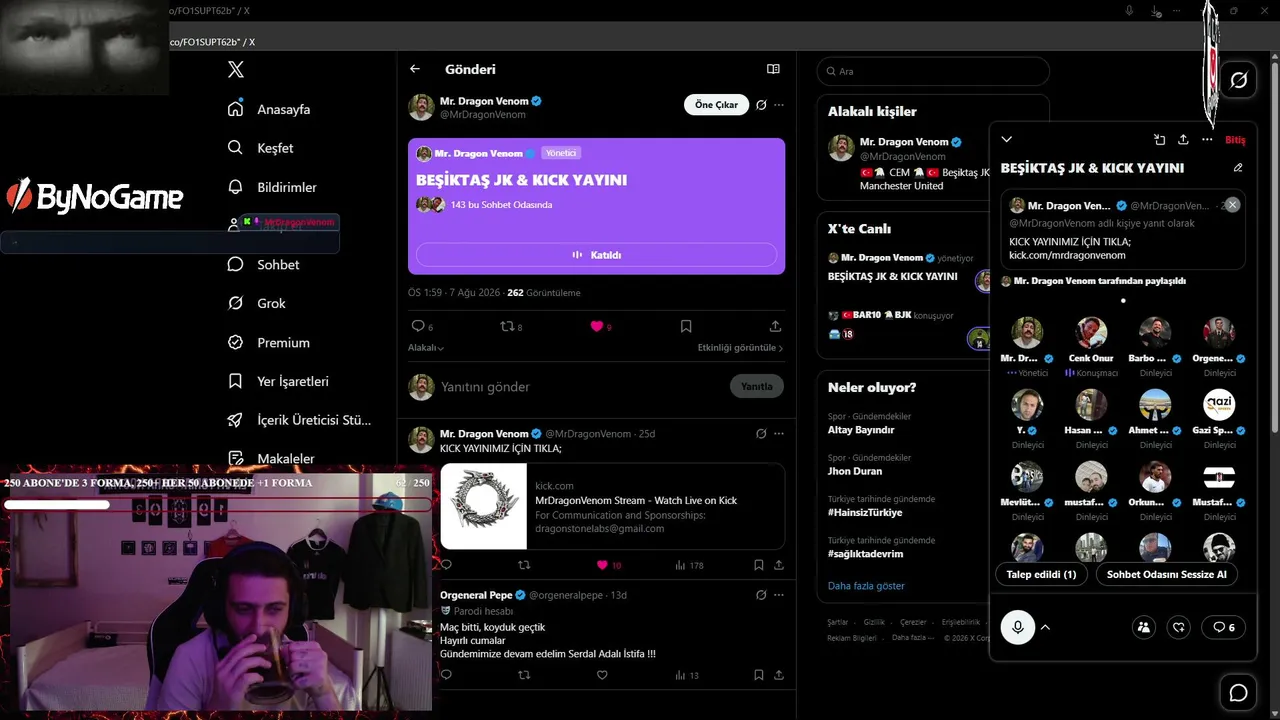The height and width of the screenshot is (720, 1280).
Task: Open Etkinliği görüntüle link
Action: point(740,348)
